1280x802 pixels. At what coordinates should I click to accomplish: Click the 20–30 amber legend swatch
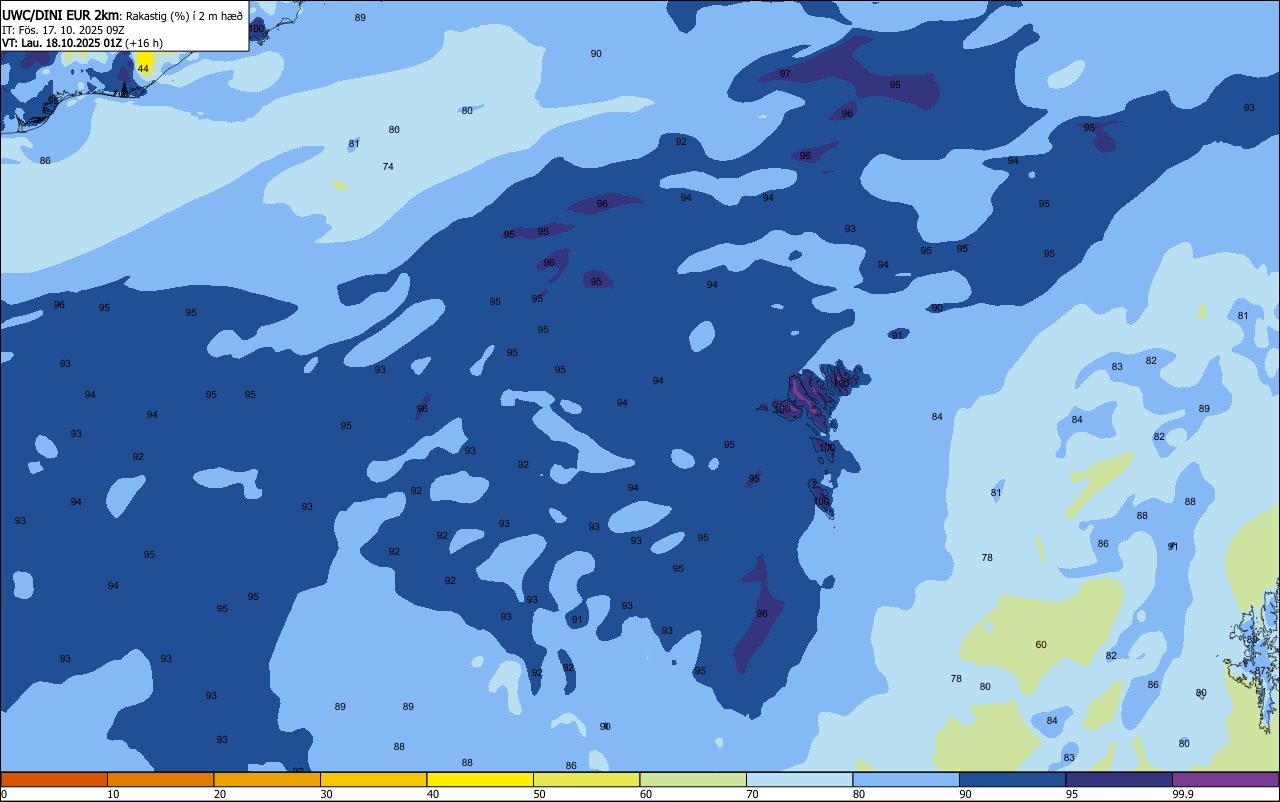267,779
